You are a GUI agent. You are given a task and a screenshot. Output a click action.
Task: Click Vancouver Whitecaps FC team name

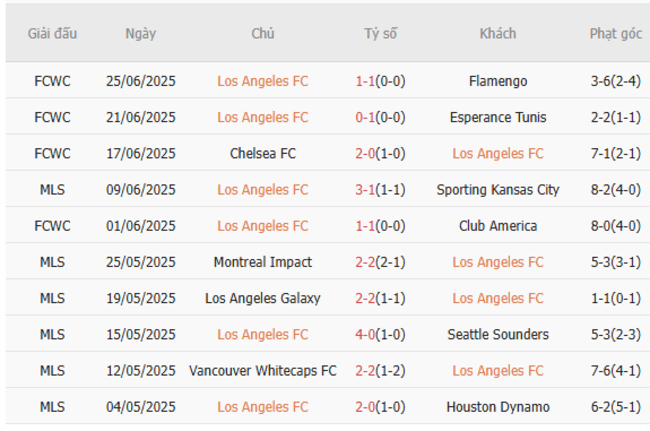[263, 371]
